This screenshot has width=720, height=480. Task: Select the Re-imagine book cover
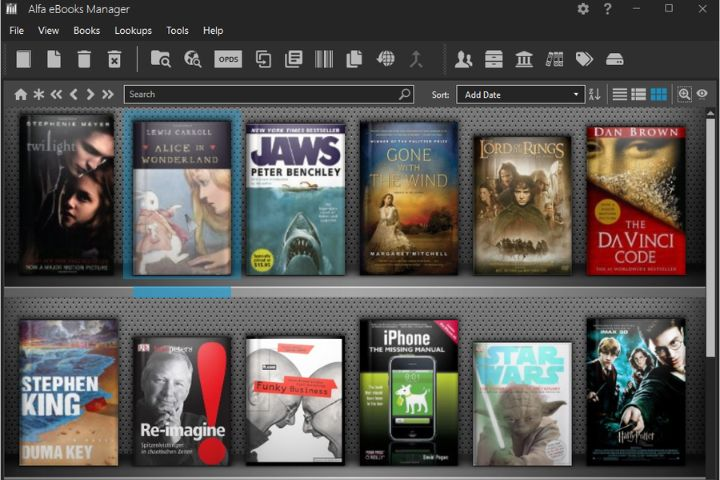click(x=182, y=401)
